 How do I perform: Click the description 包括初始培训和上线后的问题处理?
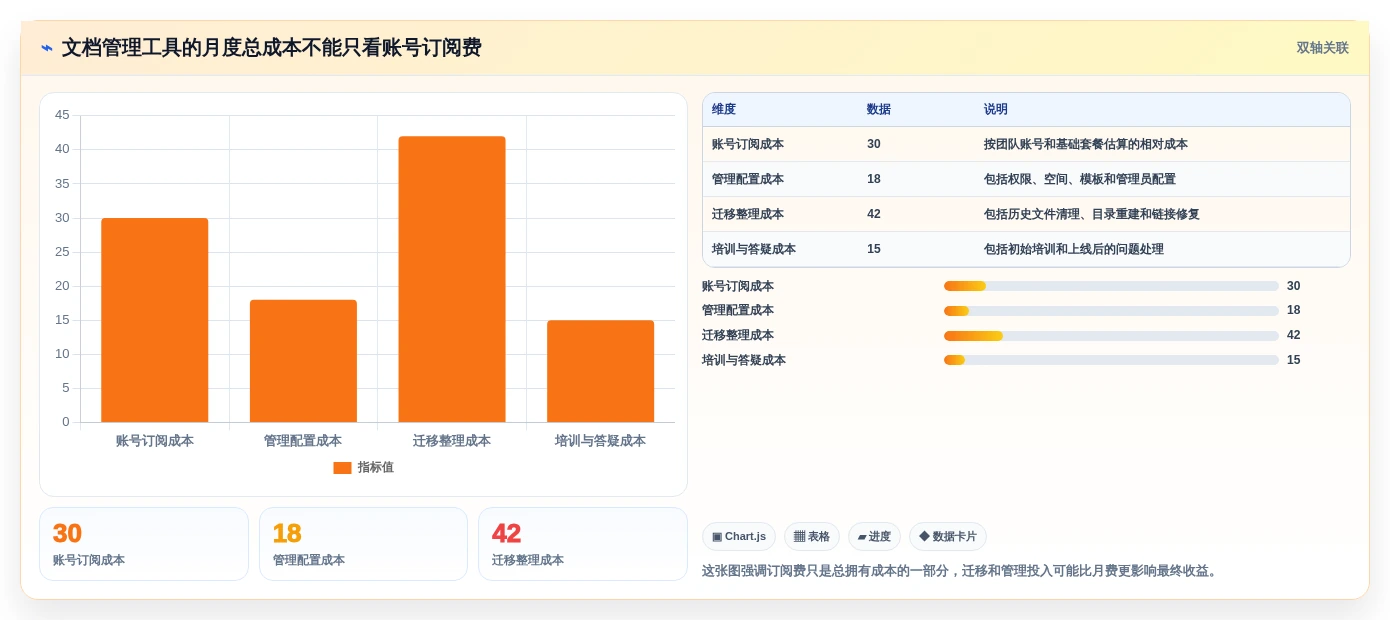pos(1074,250)
